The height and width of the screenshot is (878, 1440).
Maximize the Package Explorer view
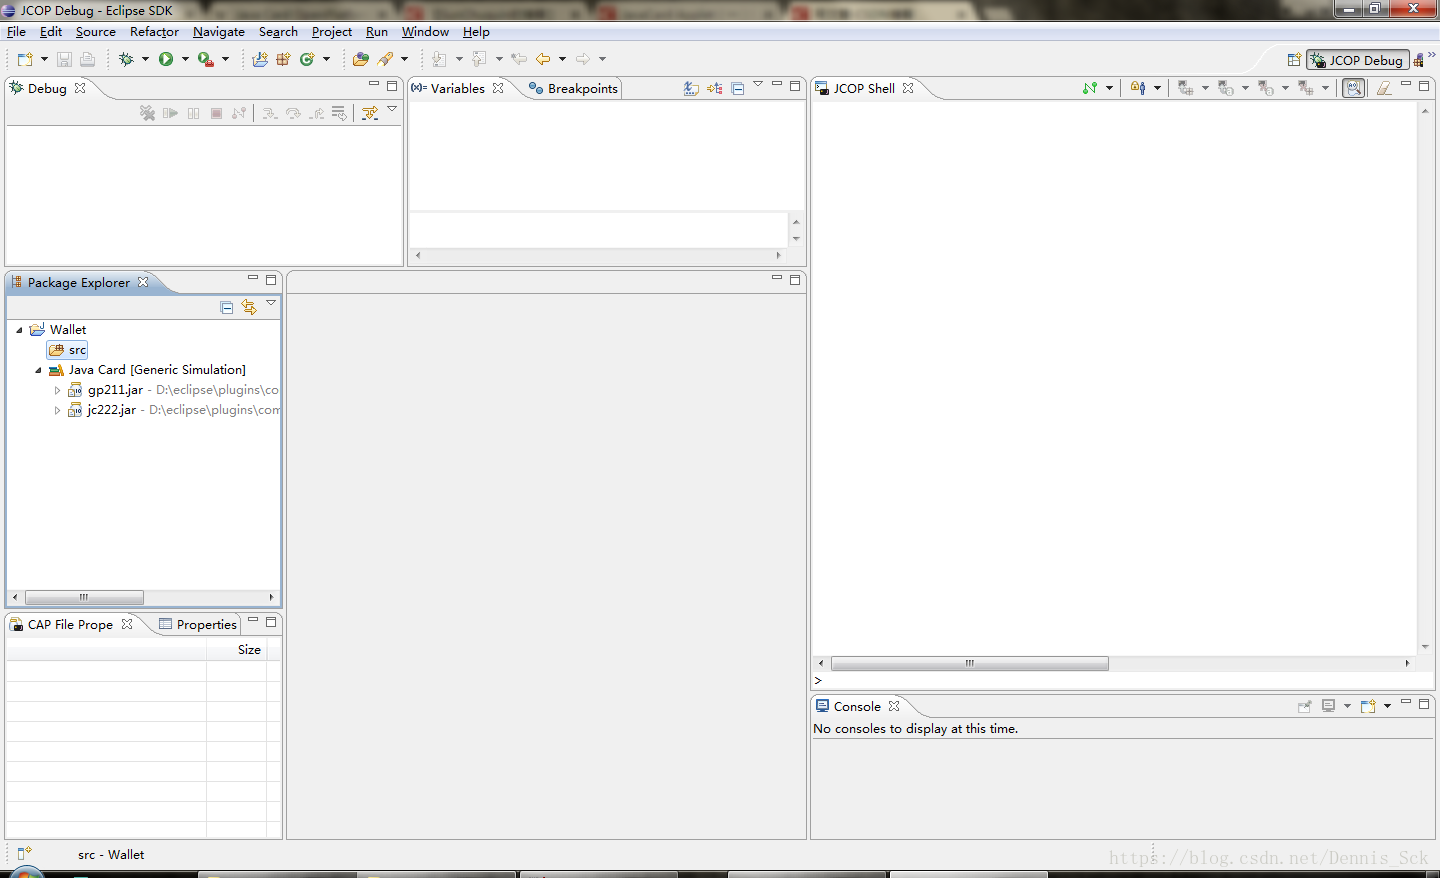coord(271,280)
